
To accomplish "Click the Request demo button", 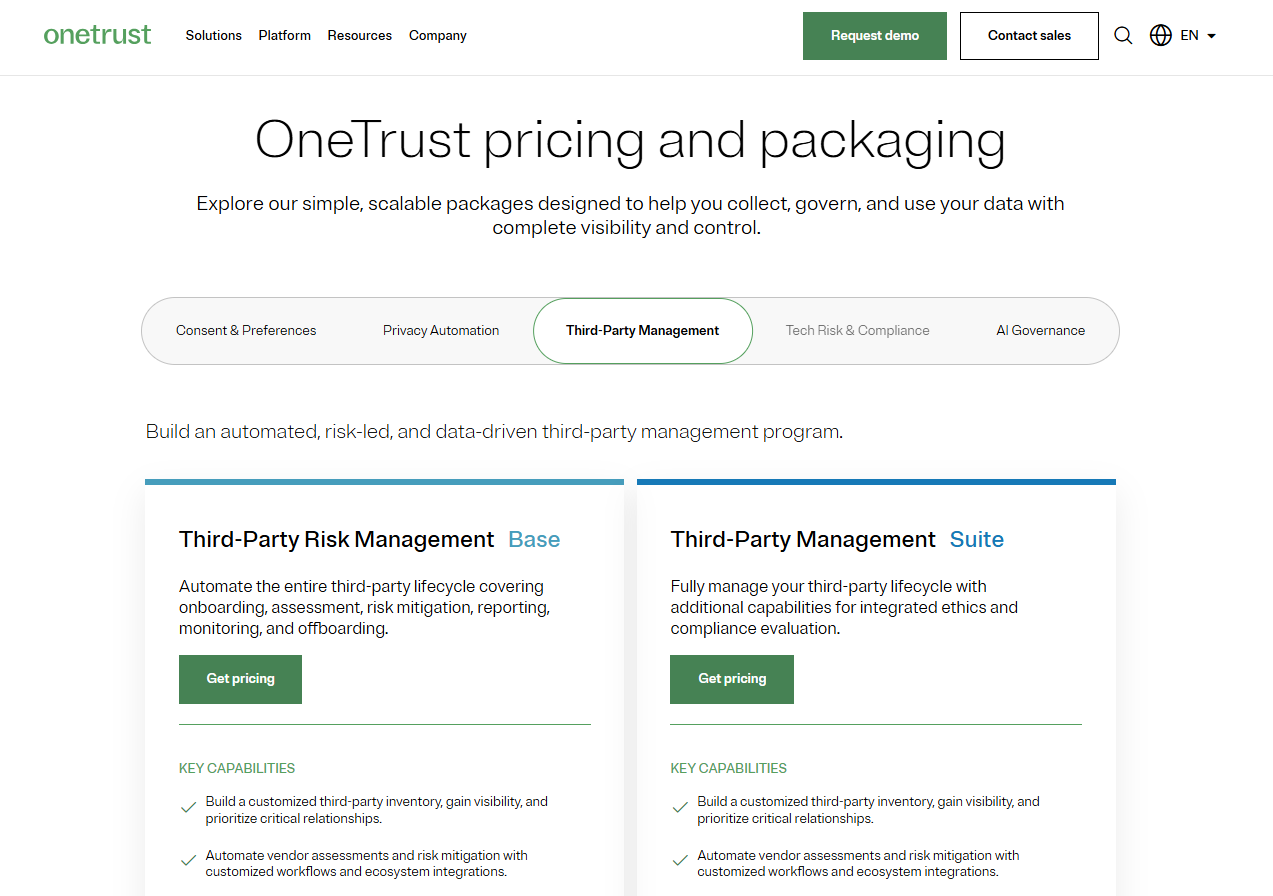I will pyautogui.click(x=874, y=36).
